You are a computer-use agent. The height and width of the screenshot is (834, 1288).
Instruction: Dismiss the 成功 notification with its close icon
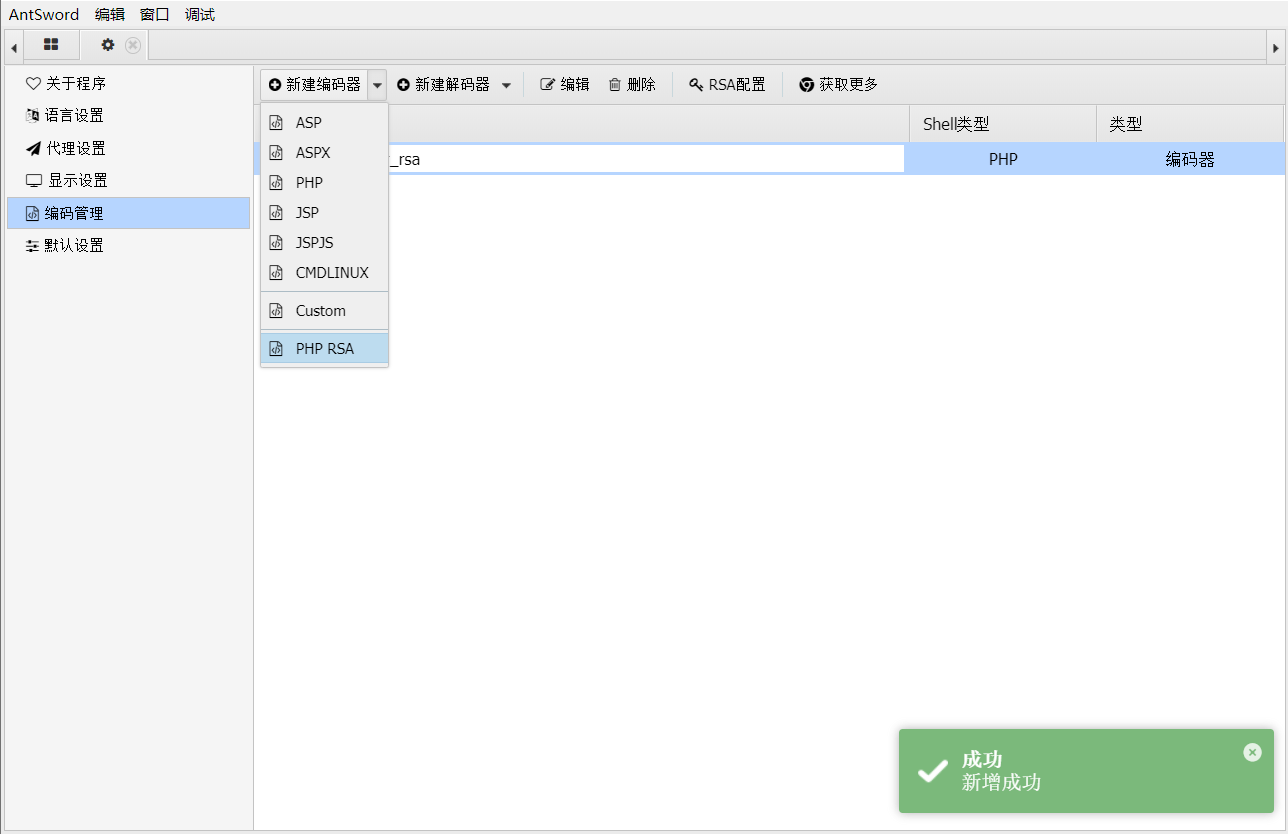[1252, 752]
